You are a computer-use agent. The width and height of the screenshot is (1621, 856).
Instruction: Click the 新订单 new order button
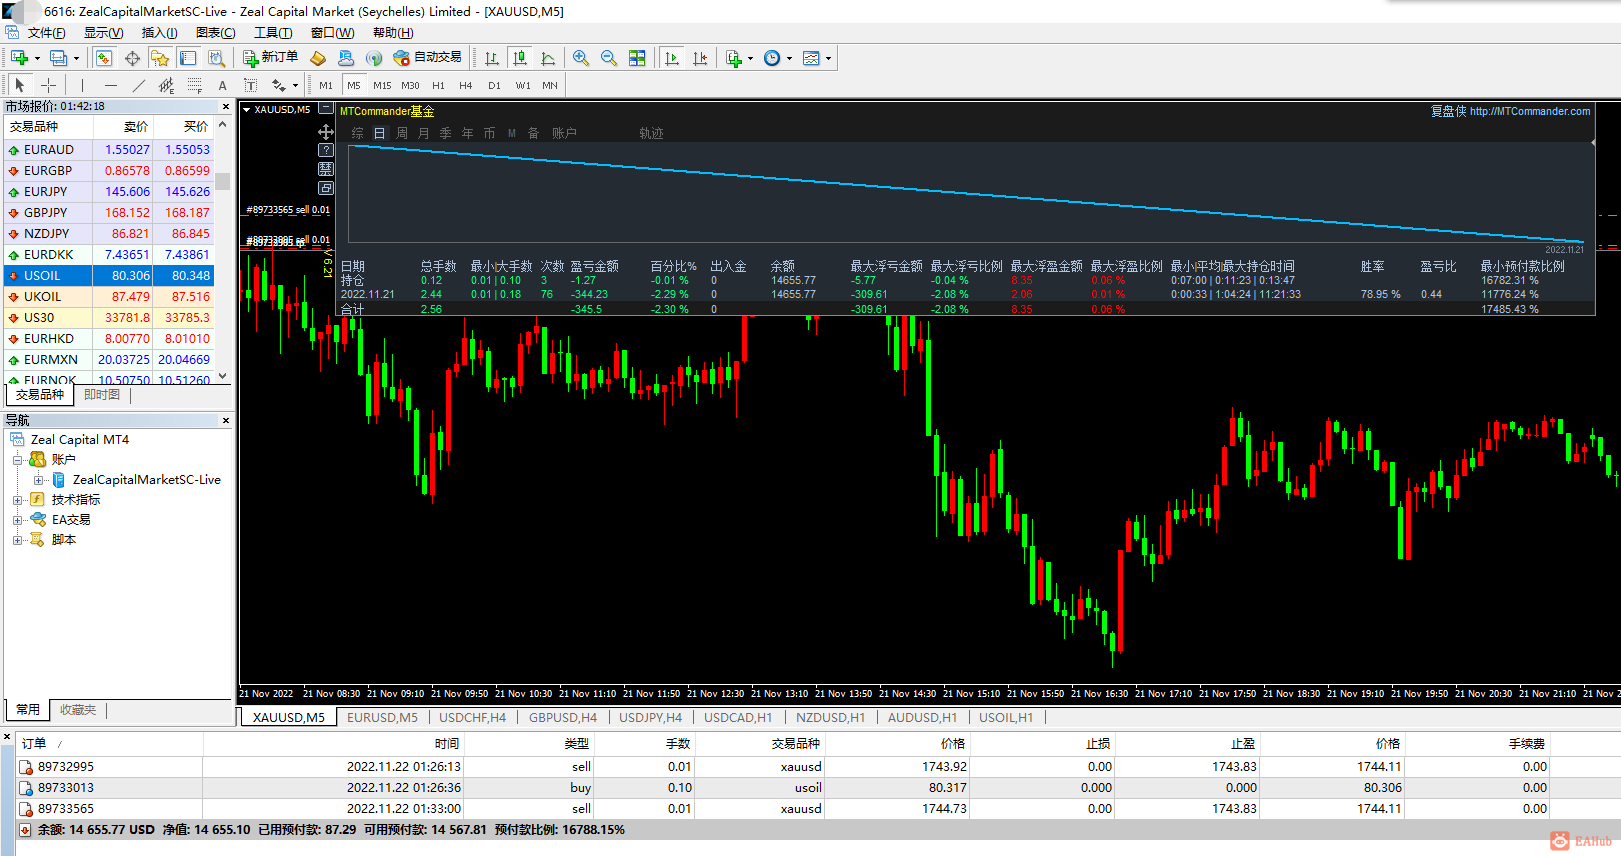tap(270, 58)
